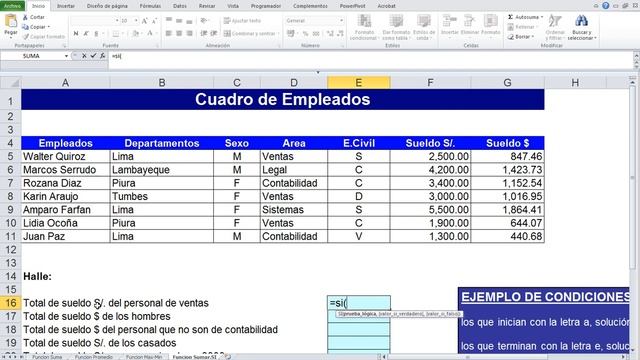
Task: Open the font name dropdown
Action: pyautogui.click(x=117, y=21)
